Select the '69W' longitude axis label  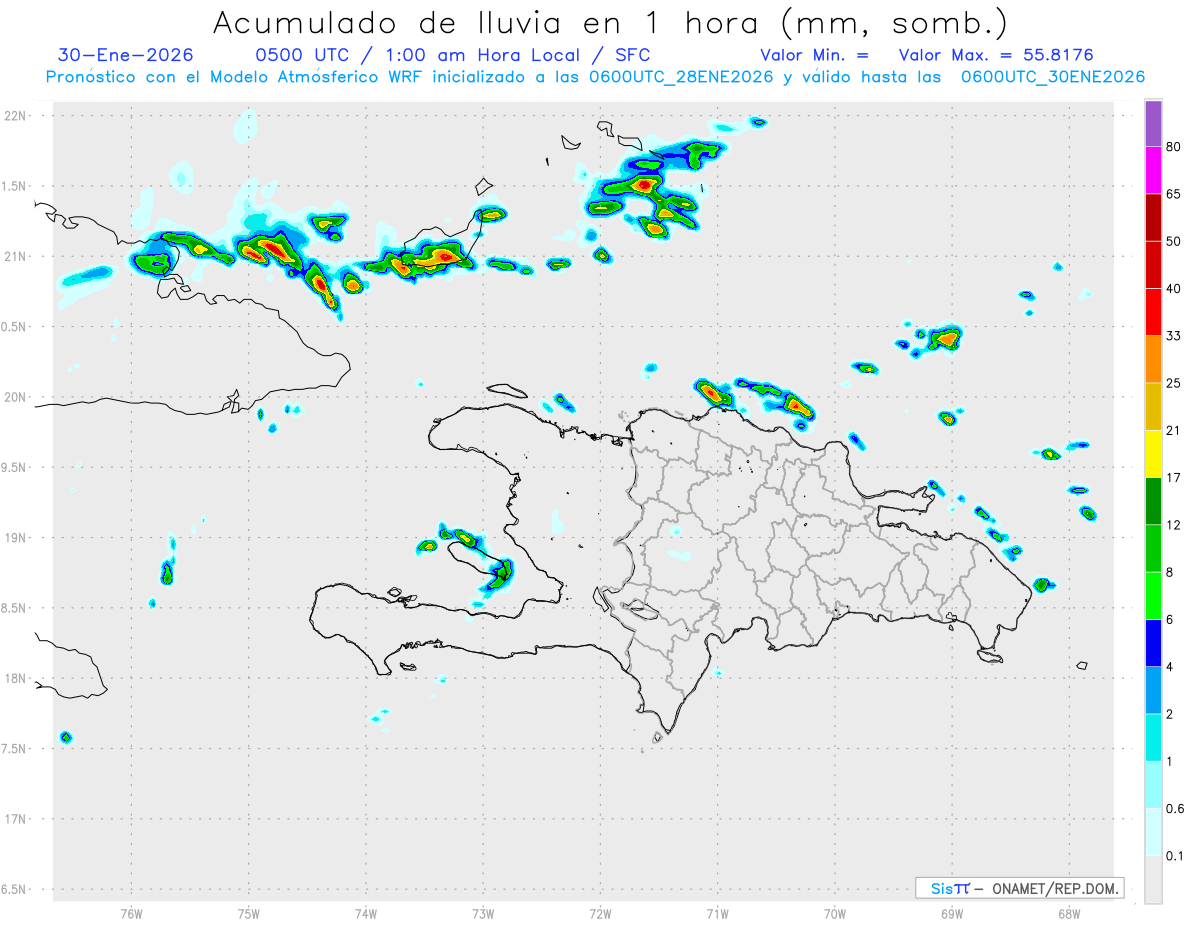pyautogui.click(x=952, y=913)
